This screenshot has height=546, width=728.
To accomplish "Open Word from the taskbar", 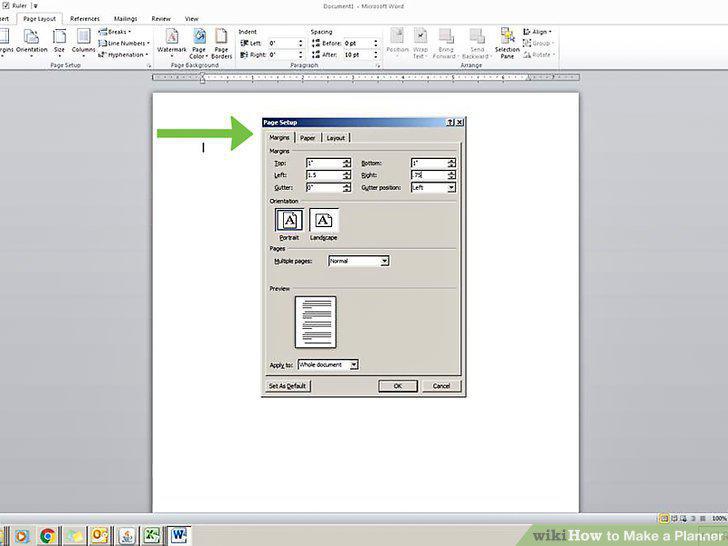I will (179, 536).
